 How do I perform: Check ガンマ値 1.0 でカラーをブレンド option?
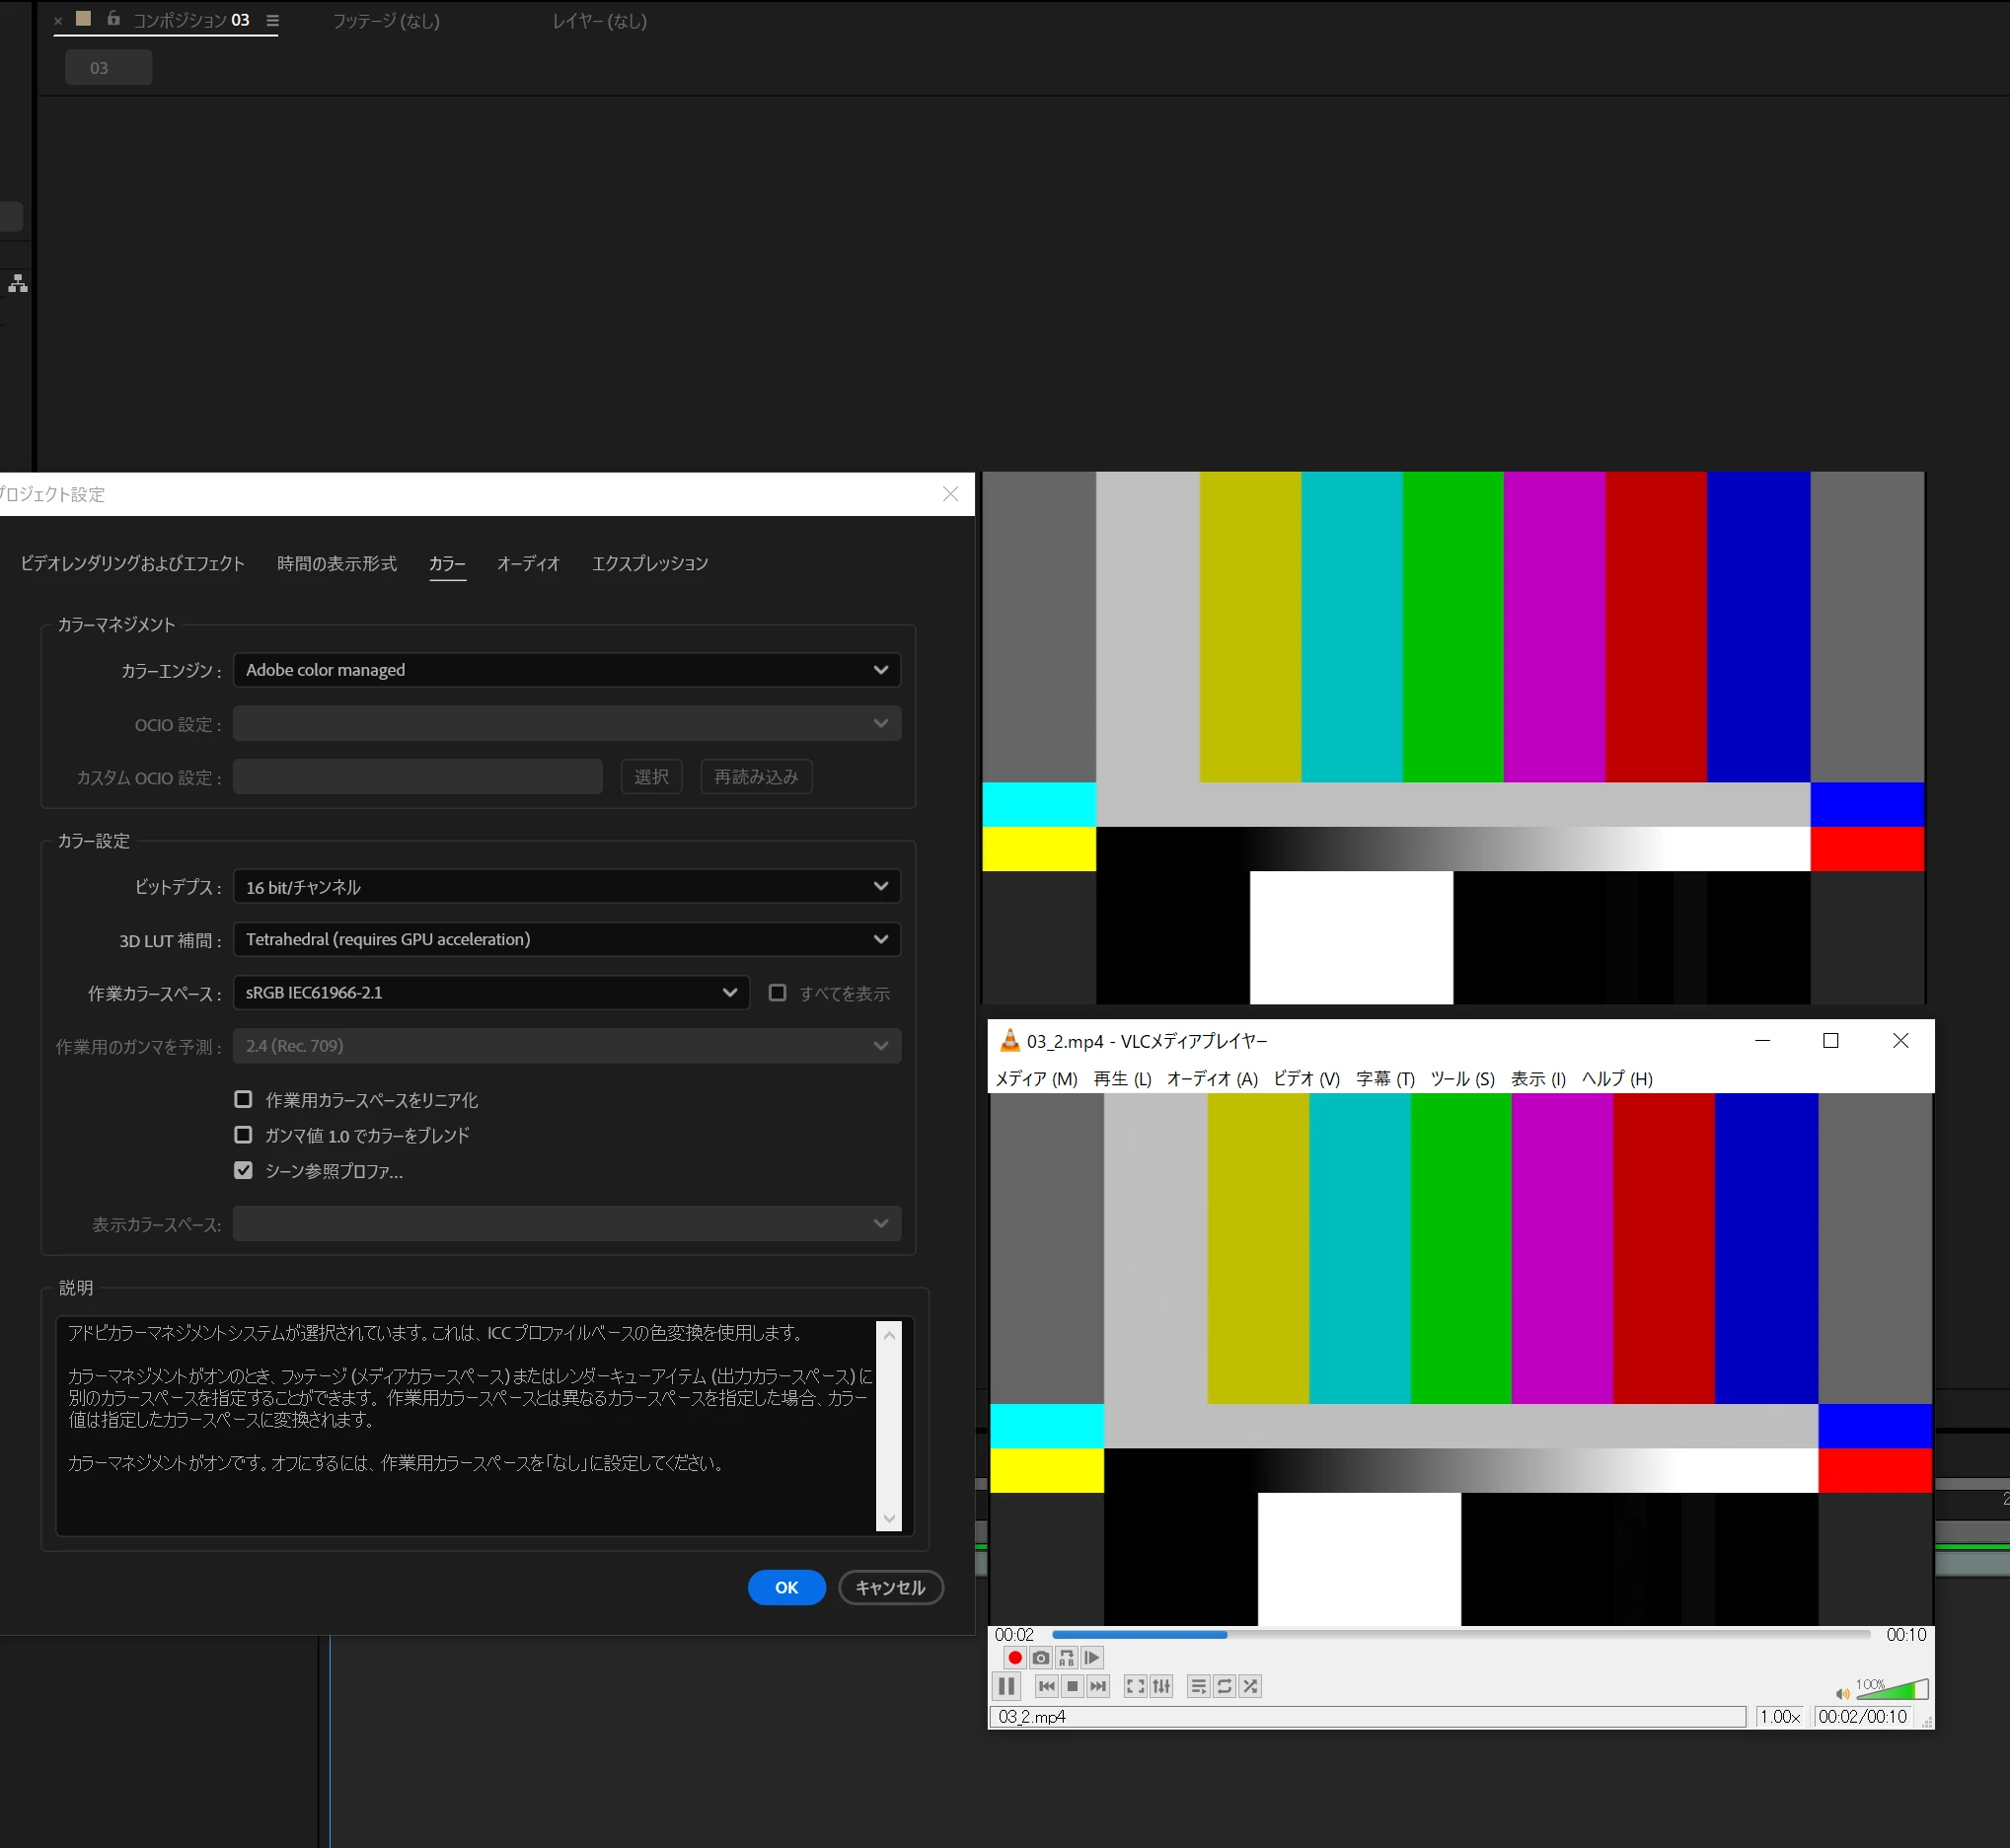[x=243, y=1135]
